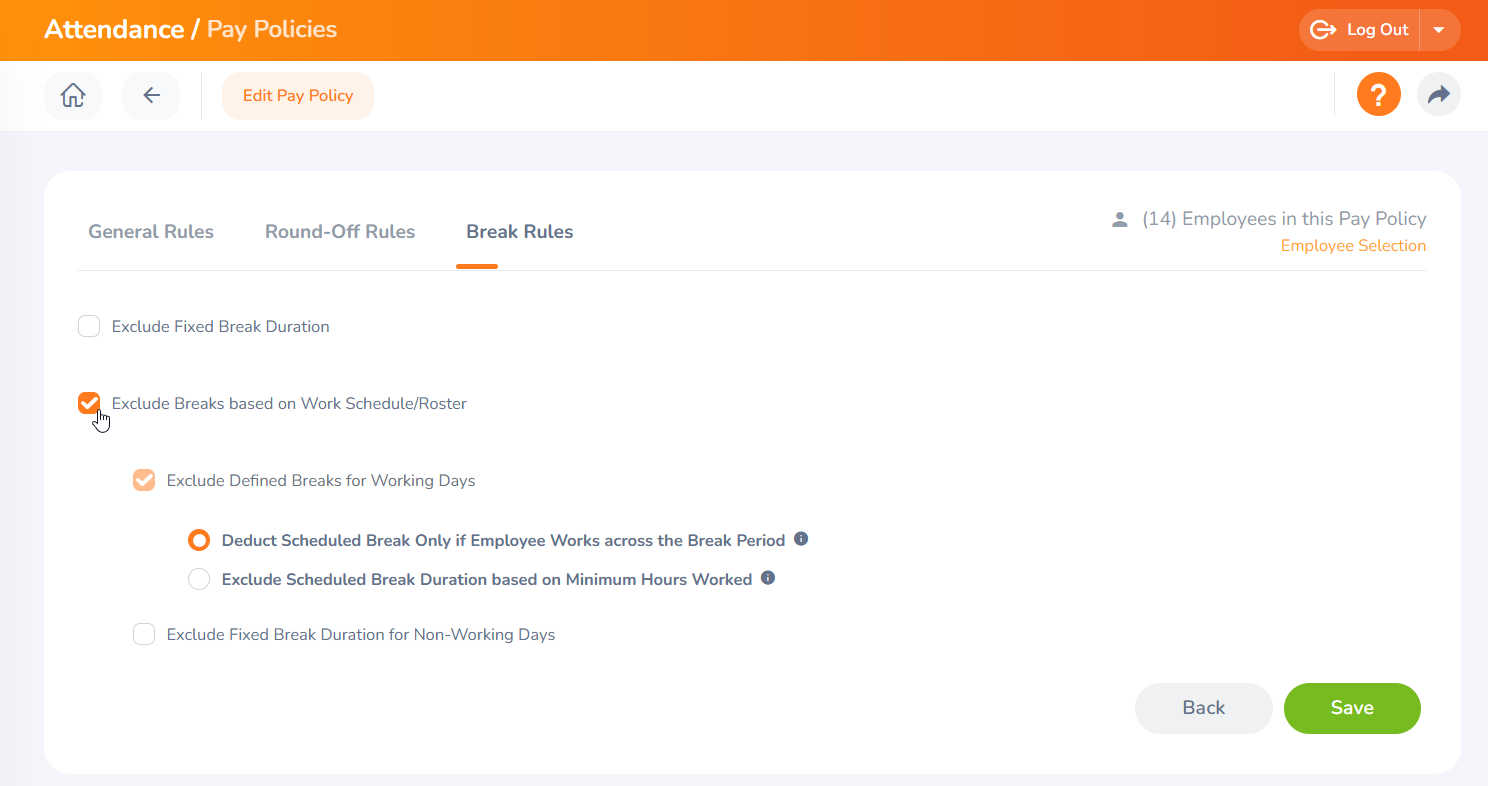Image resolution: width=1488 pixels, height=786 pixels.
Task: Open the Employee Selection link
Action: tap(1353, 246)
